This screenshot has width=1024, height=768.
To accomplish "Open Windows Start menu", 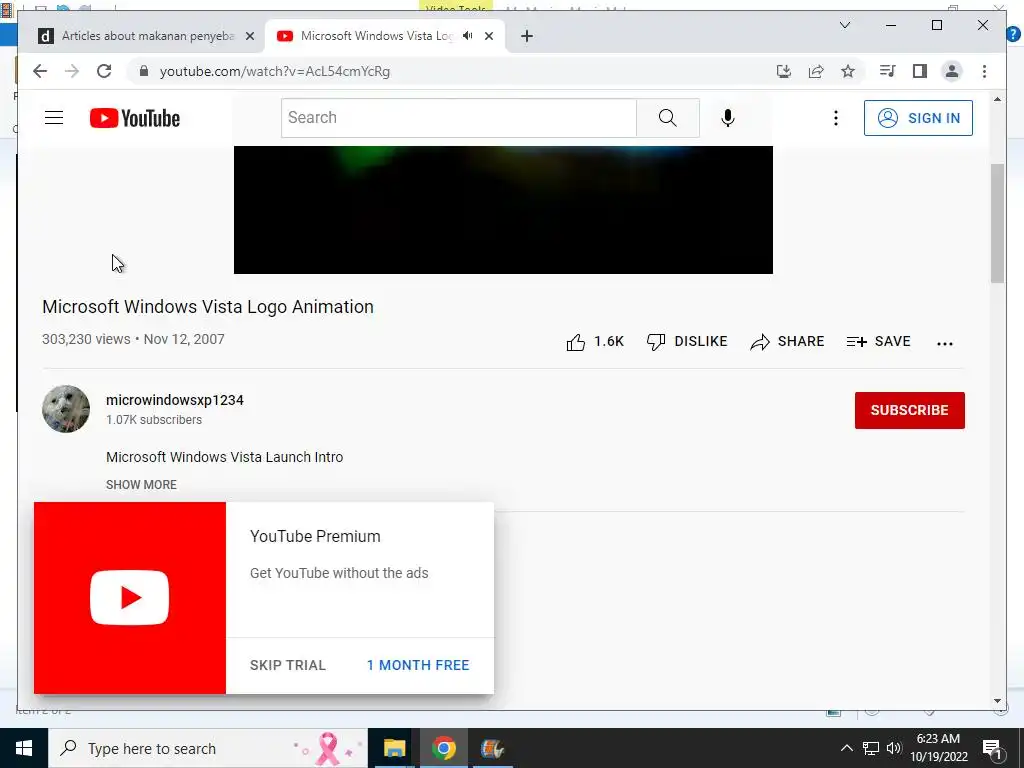I will [x=24, y=748].
